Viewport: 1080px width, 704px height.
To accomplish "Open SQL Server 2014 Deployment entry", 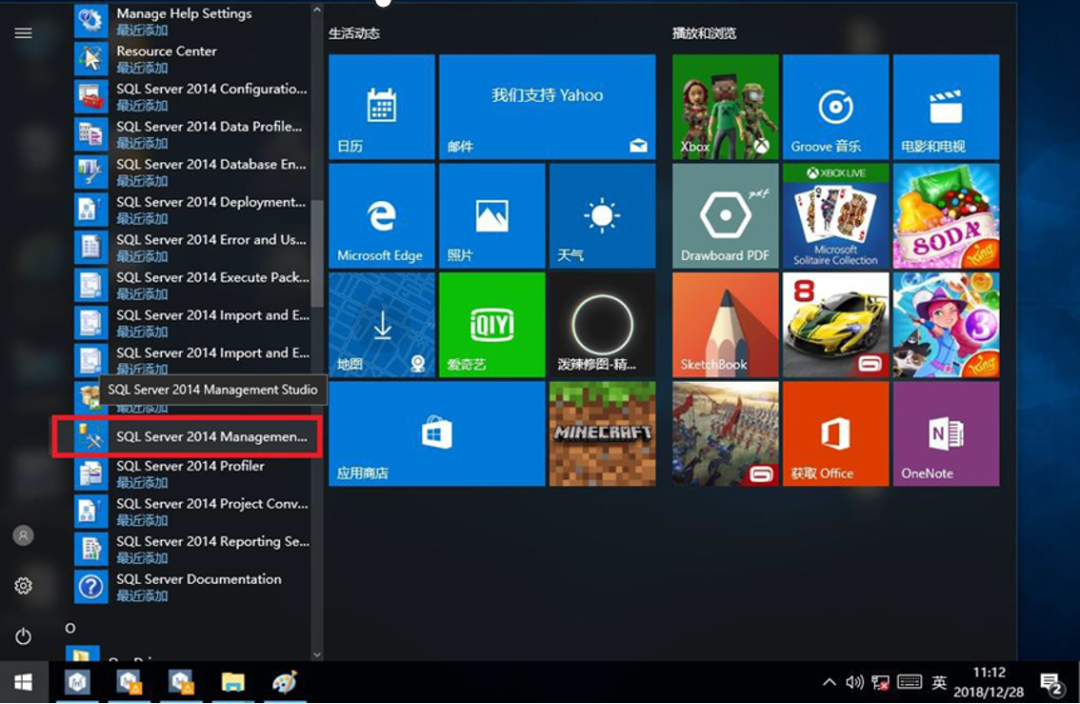I will click(x=191, y=209).
